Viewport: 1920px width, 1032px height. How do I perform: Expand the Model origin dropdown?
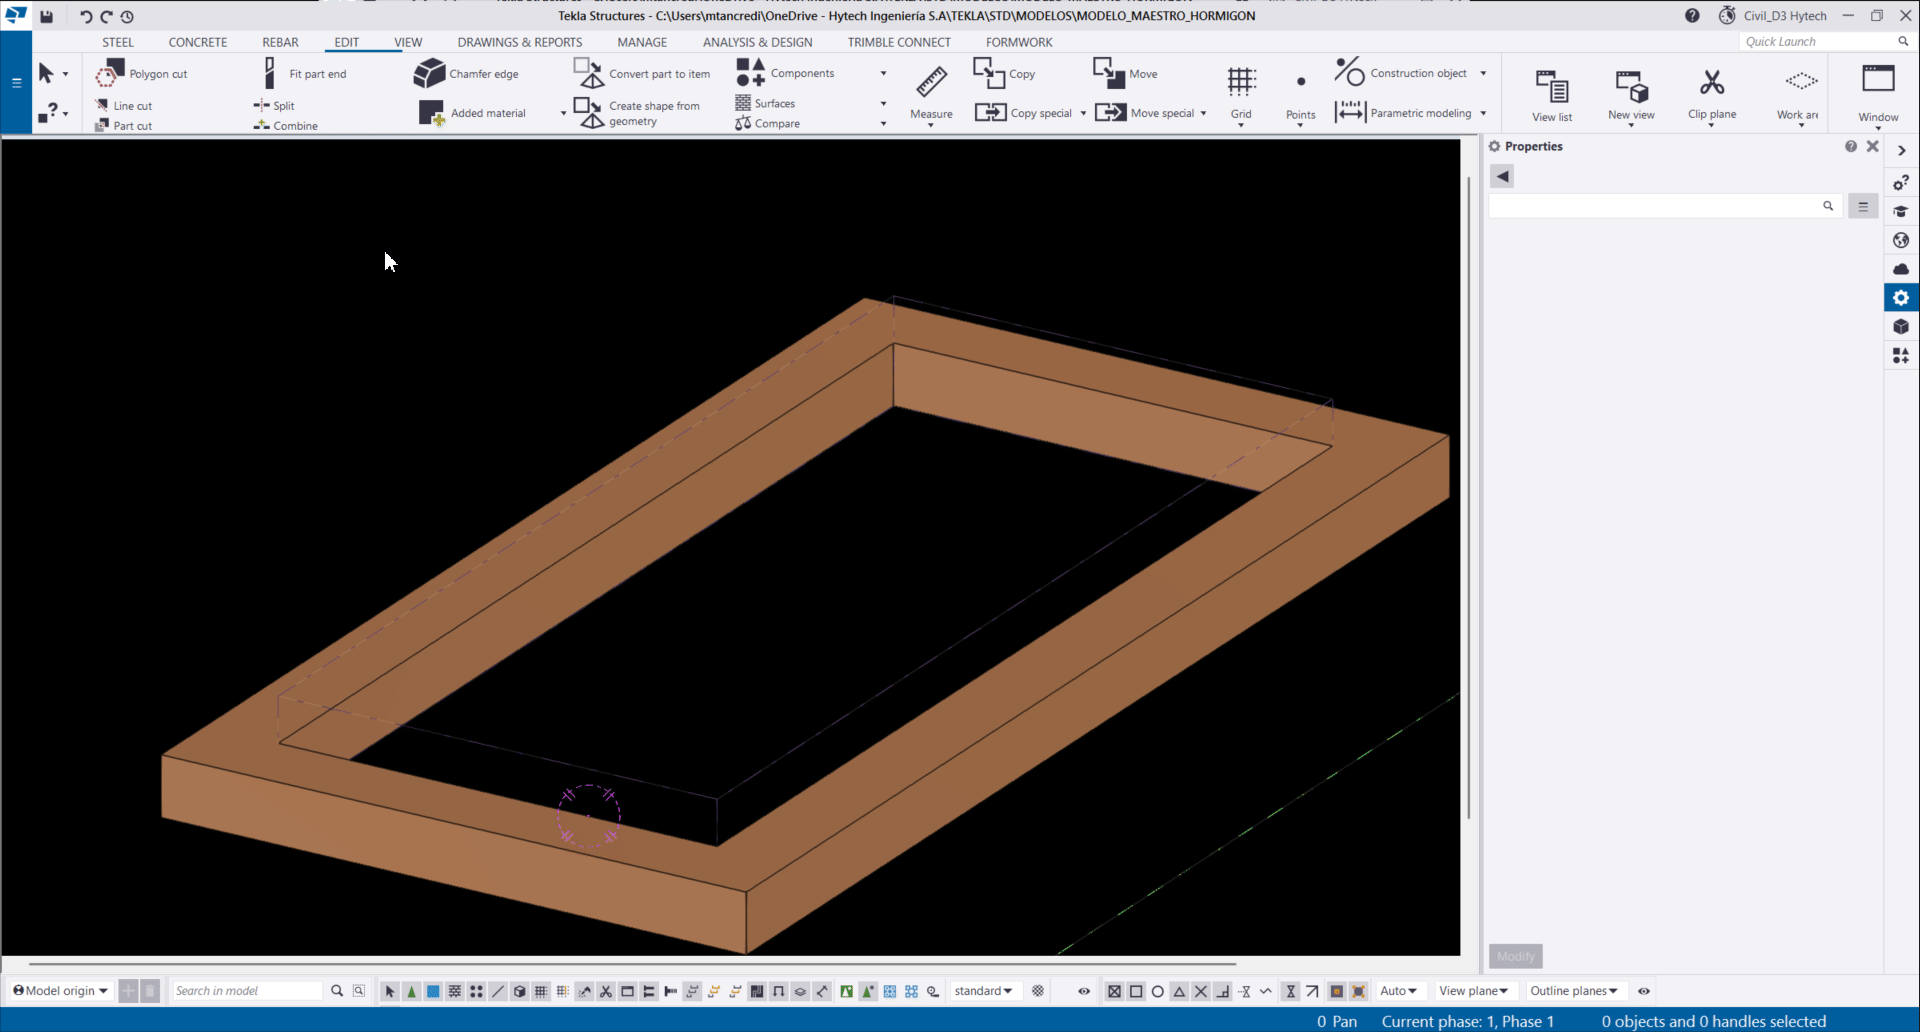tap(60, 991)
